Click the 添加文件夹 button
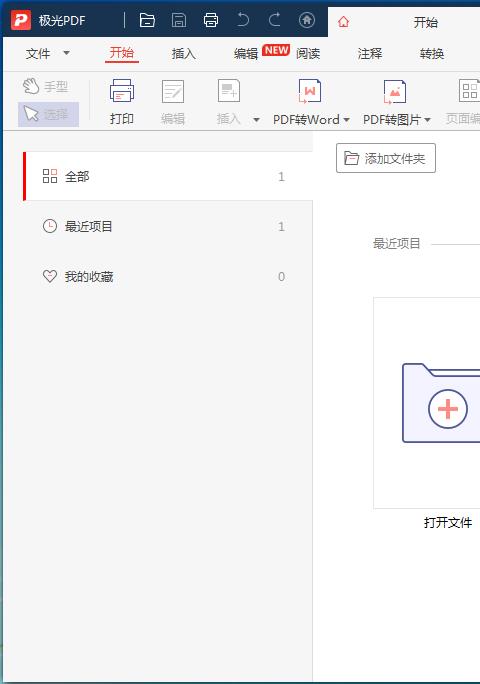The image size is (480, 684). (386, 158)
